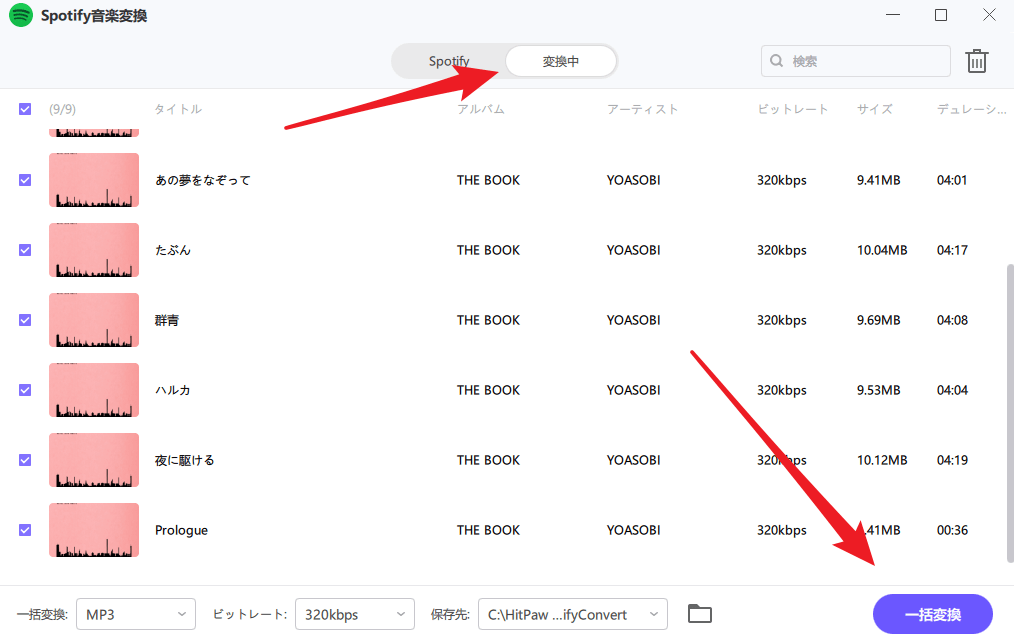Click the 一括変換 convert-all button
The height and width of the screenshot is (636, 1014).
(933, 614)
